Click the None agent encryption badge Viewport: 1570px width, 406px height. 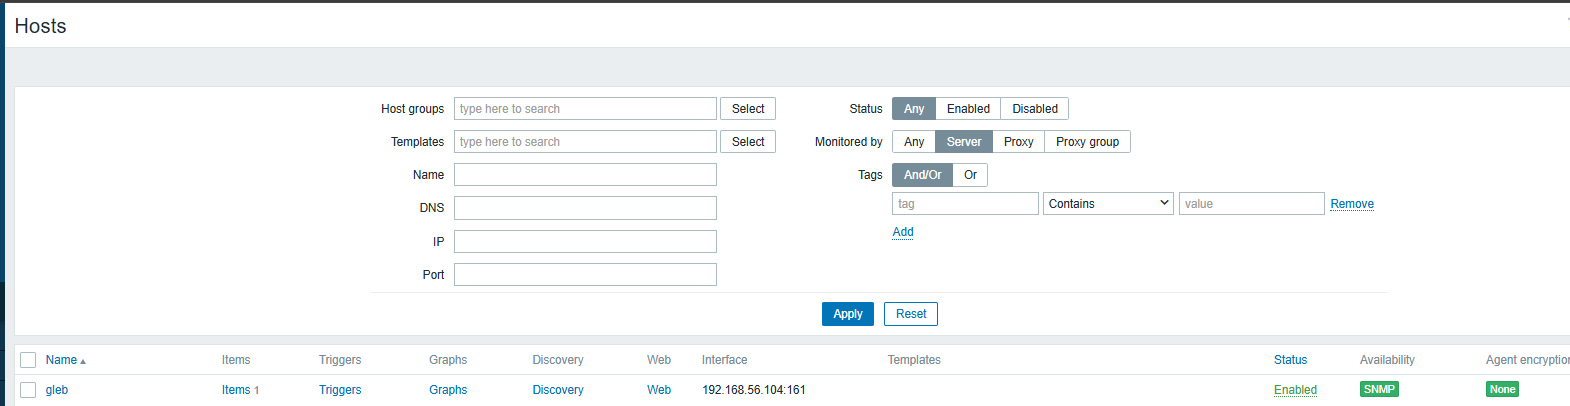(1502, 390)
